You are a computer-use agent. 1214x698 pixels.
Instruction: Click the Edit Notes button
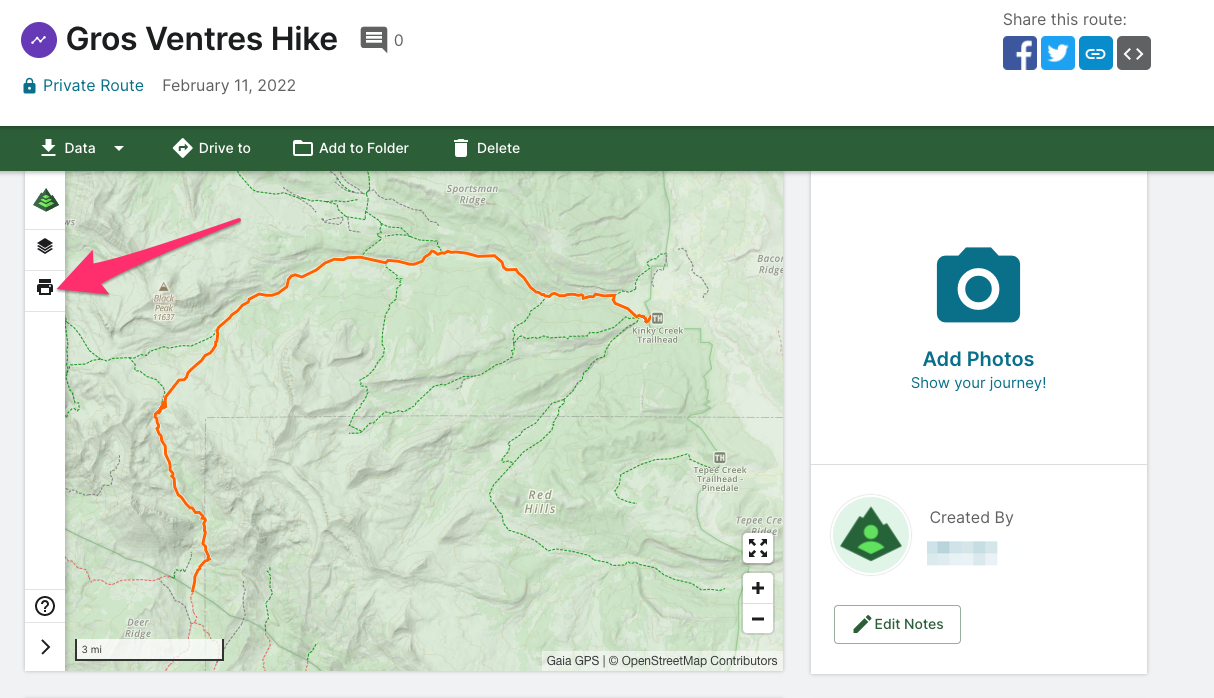pos(897,624)
